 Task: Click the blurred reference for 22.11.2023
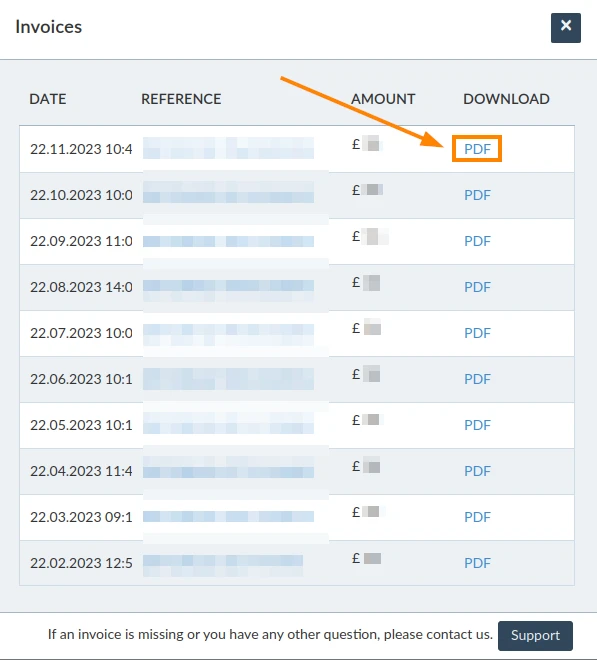pos(228,148)
